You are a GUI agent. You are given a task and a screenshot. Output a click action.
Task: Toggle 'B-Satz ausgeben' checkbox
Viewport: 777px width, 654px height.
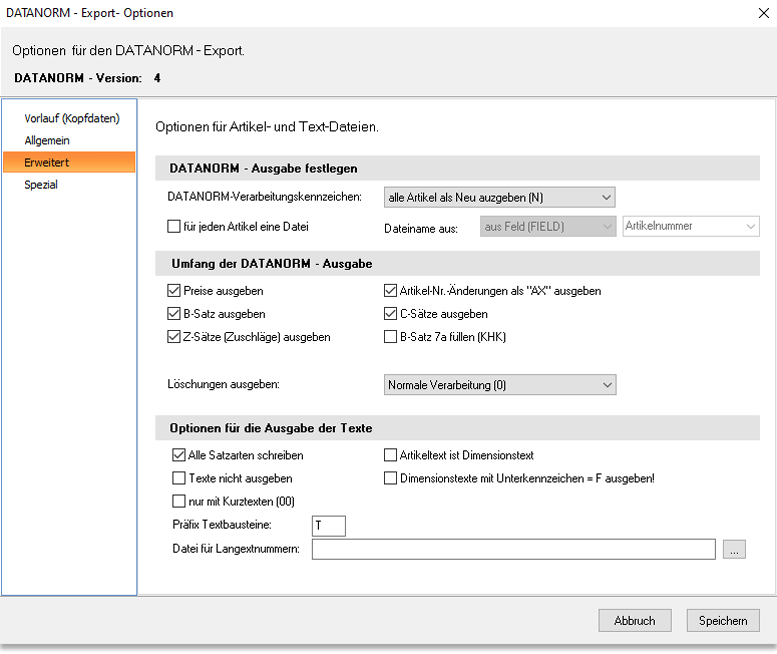tap(173, 314)
